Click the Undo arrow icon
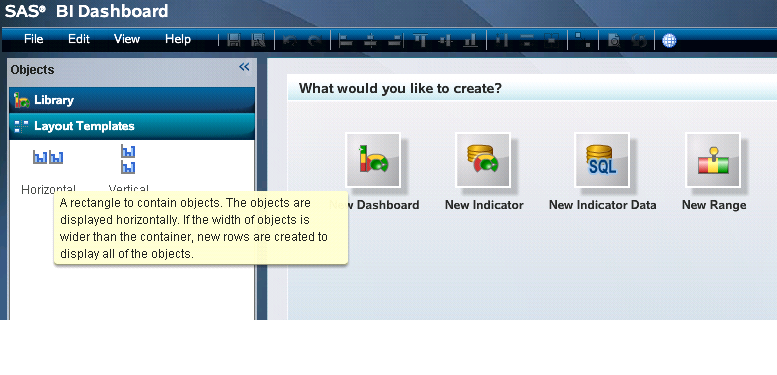Image resolution: width=777 pixels, height=375 pixels. (x=290, y=41)
